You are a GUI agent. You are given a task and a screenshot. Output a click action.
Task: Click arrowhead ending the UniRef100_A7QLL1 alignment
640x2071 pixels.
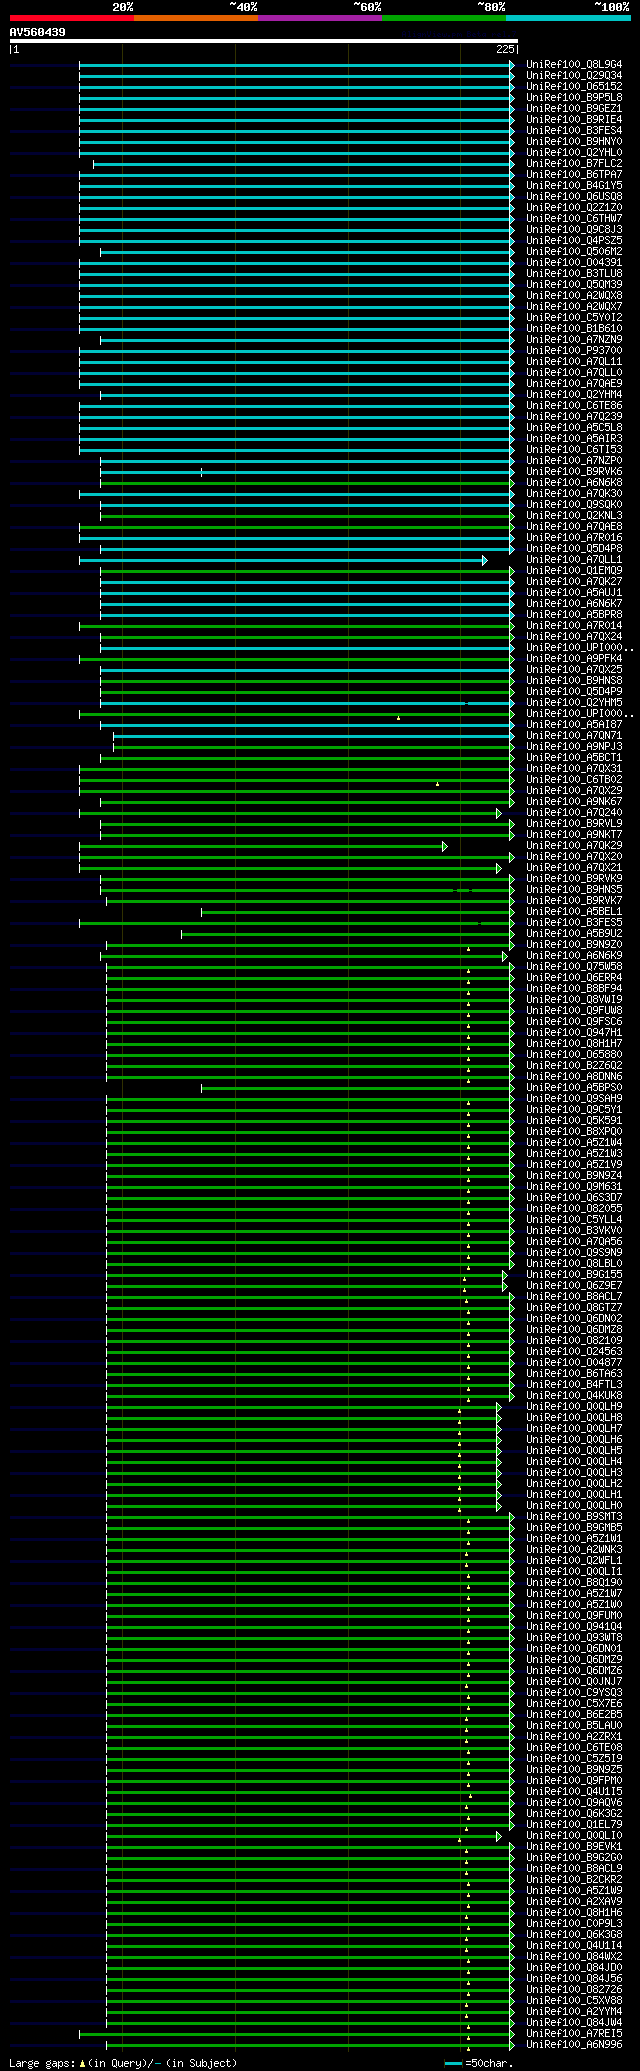(x=485, y=560)
